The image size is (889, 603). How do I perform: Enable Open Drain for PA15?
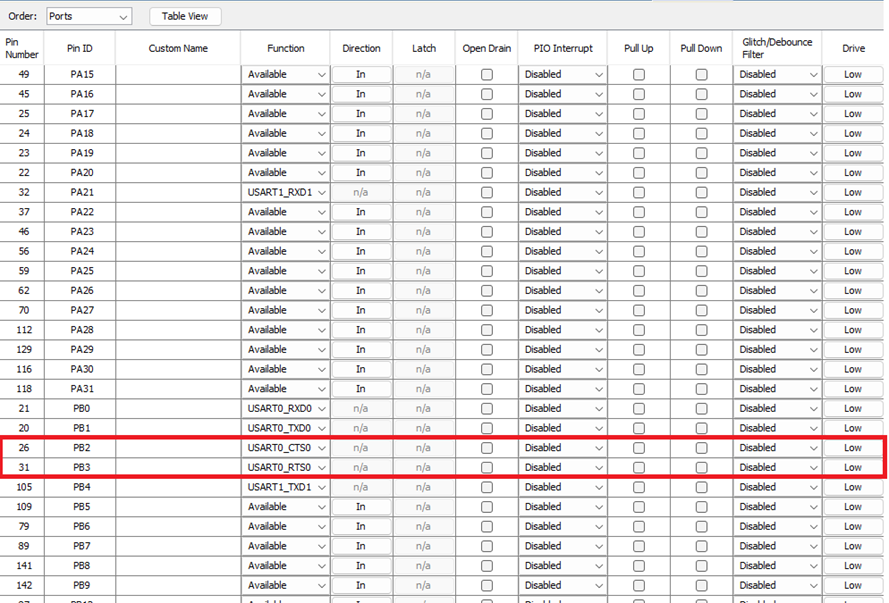[486, 75]
